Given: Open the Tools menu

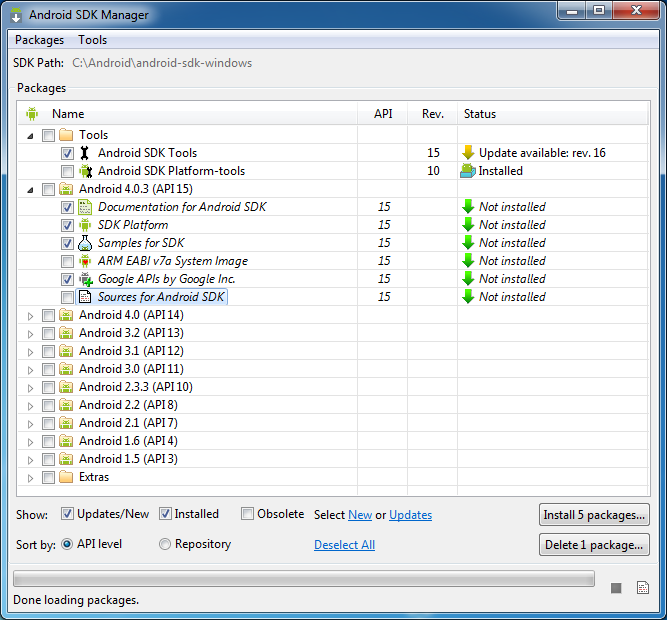Looking at the screenshot, I should pos(92,40).
